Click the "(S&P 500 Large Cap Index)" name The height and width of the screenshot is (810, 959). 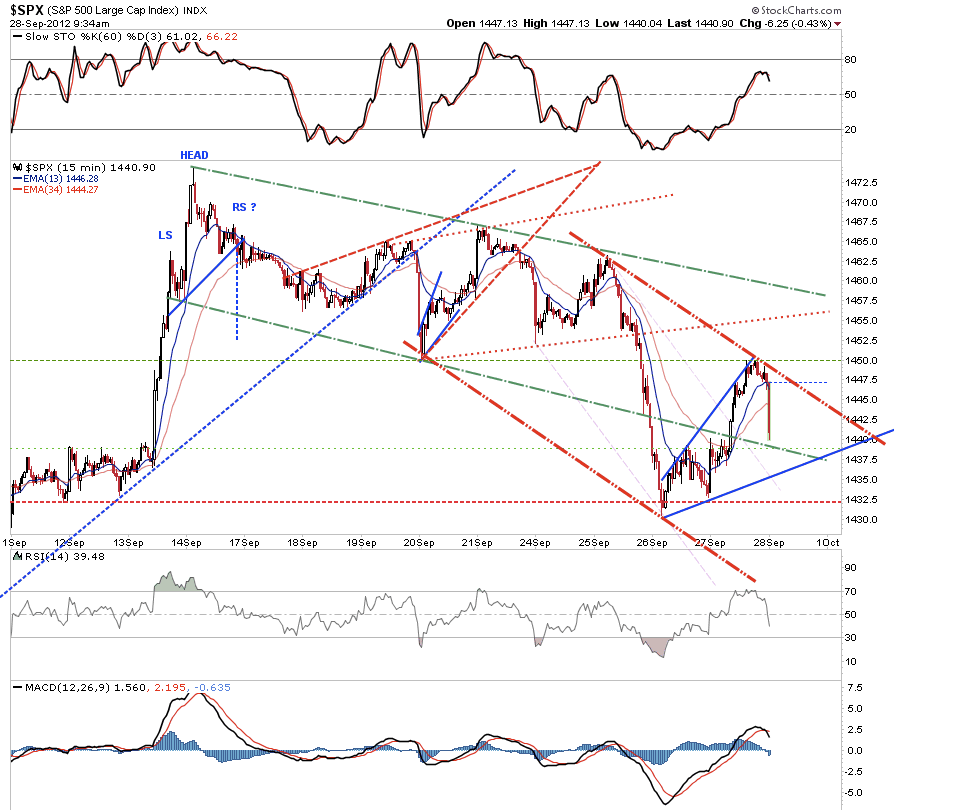tap(113, 10)
